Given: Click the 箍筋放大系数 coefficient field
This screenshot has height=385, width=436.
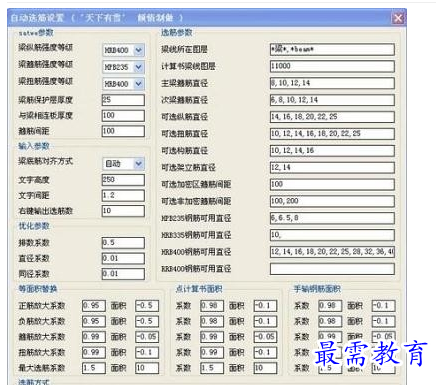Looking at the screenshot, I should 94,337.
